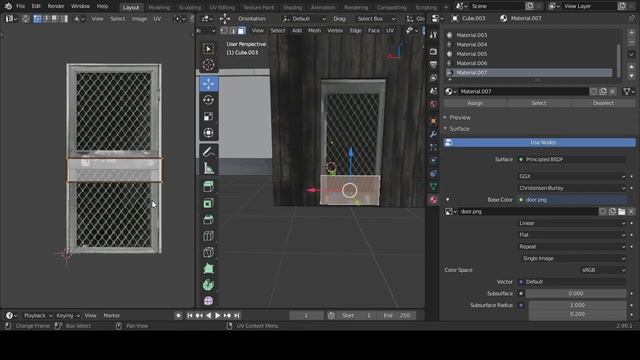Open the View Layer properties tab

433,78
